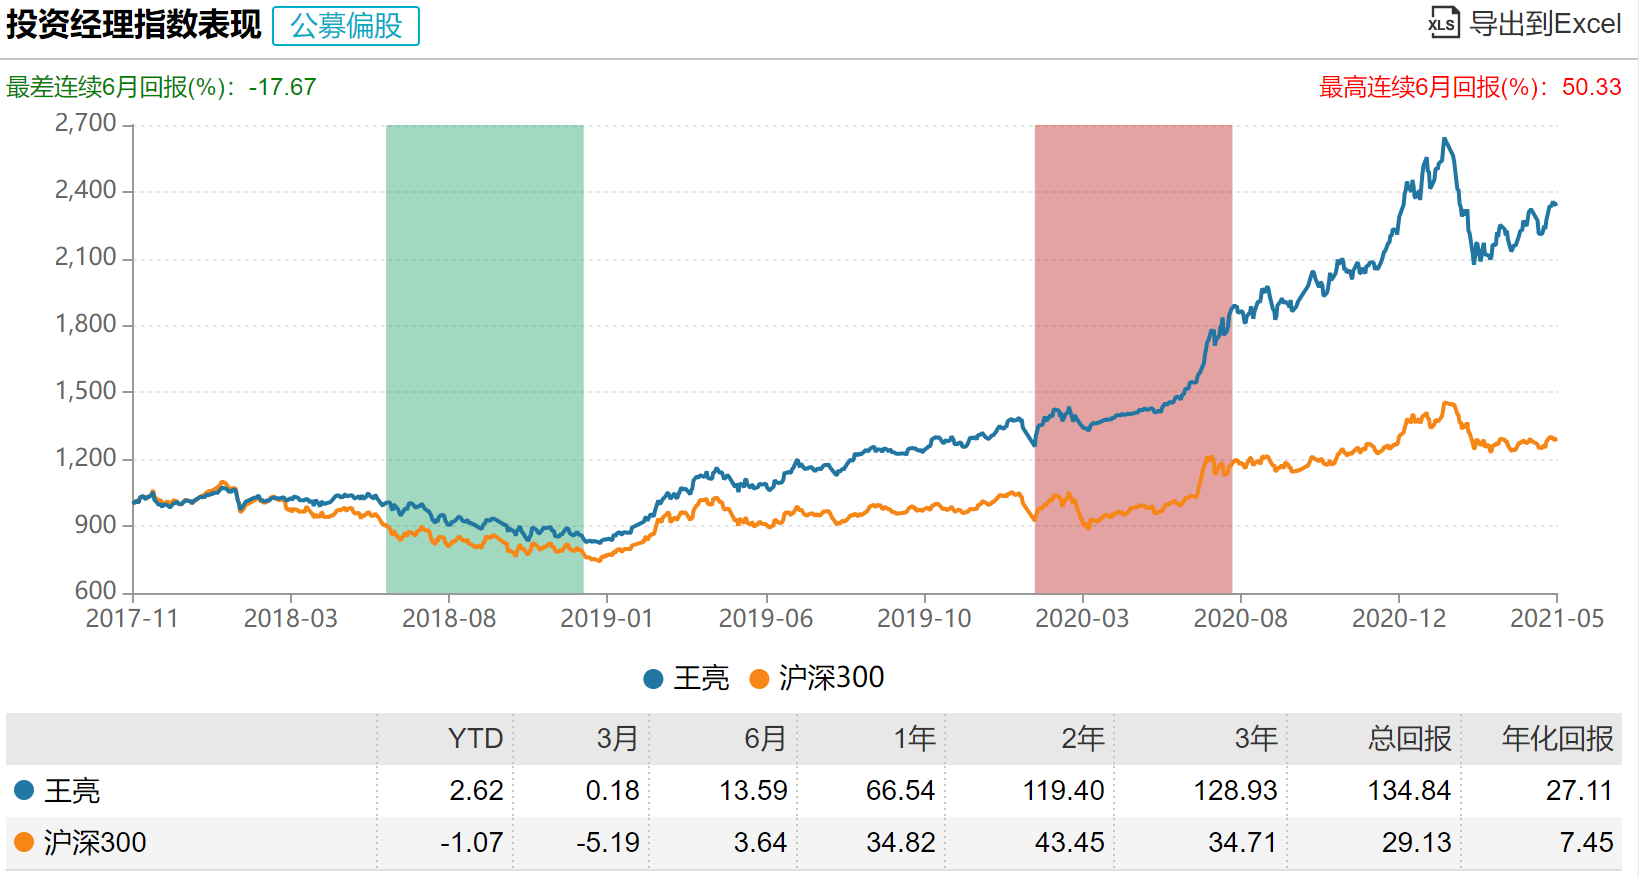This screenshot has height=876, width=1639.
Task: Click blue dot beside 王亮 table row
Action: tap(24, 791)
